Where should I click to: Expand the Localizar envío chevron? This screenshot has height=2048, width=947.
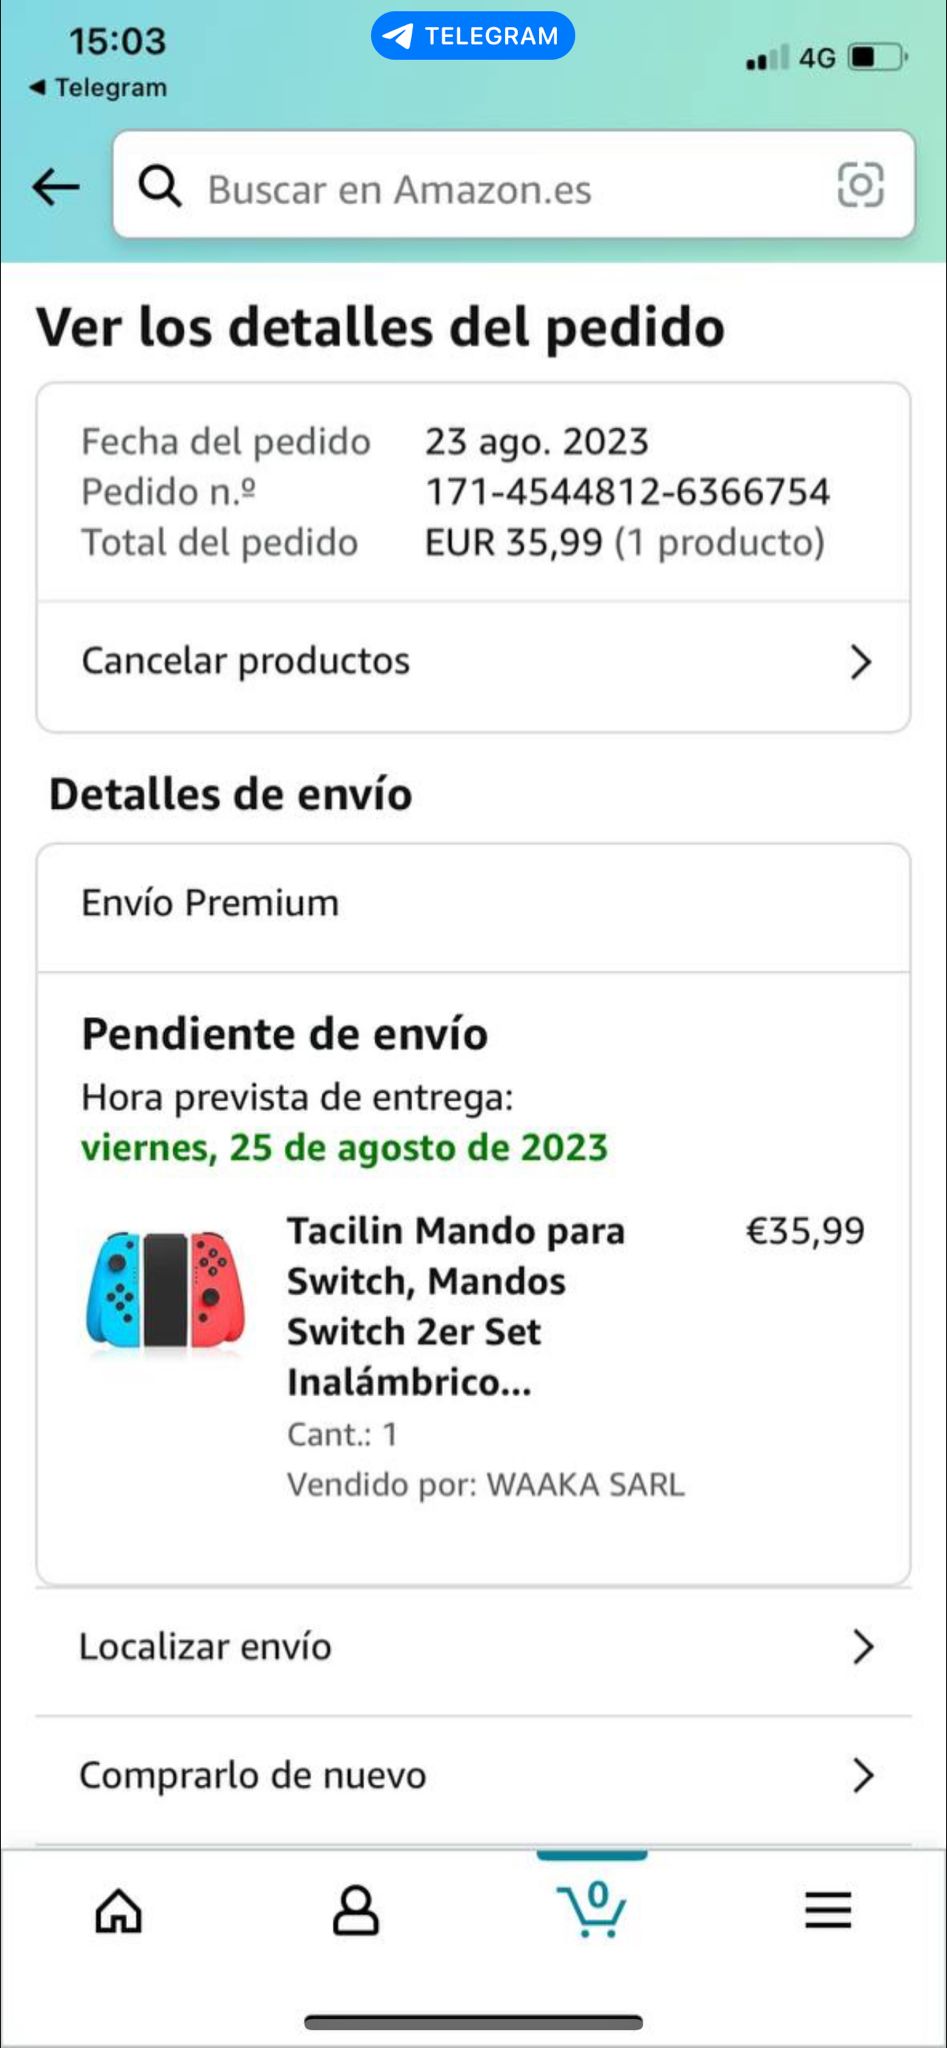pos(862,1647)
